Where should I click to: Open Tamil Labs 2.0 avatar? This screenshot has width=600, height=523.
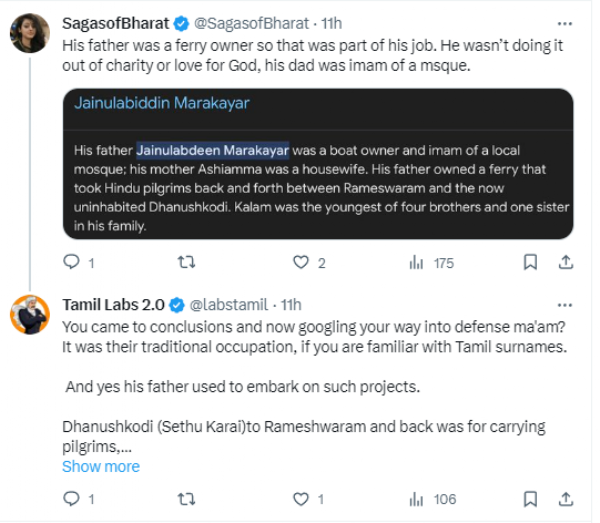coord(30,314)
